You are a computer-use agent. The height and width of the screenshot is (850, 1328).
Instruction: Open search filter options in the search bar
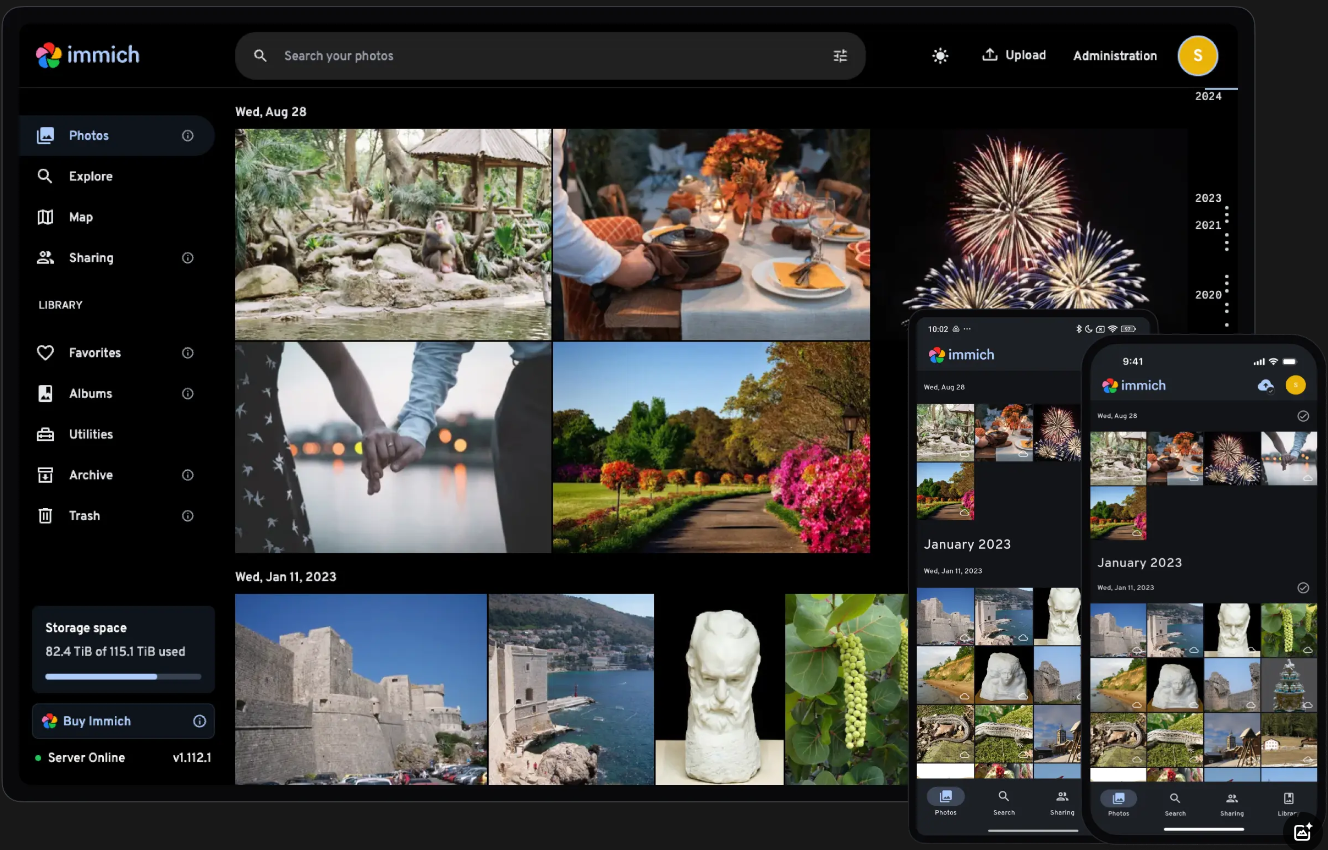click(840, 56)
